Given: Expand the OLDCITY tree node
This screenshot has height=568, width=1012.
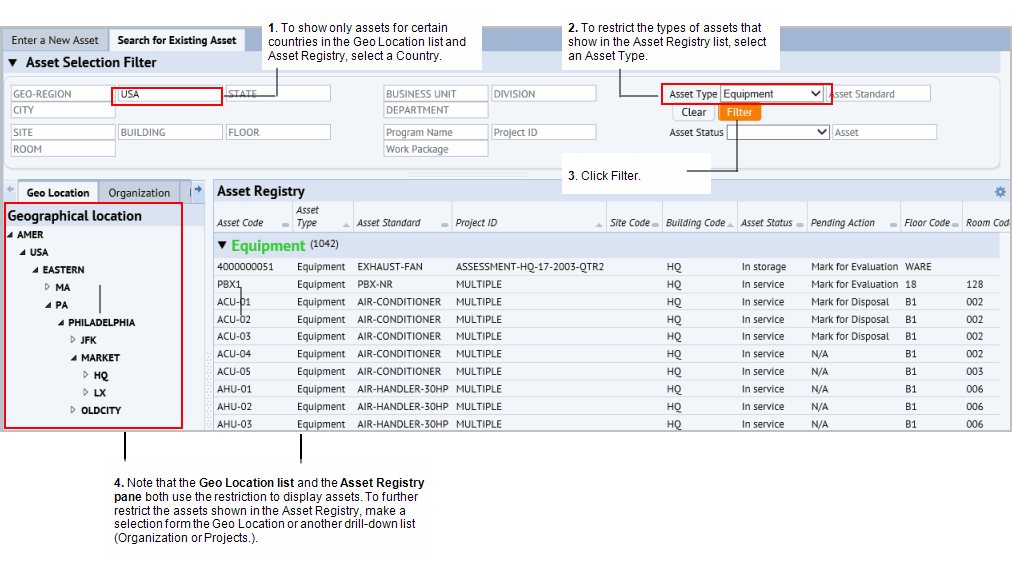Looking at the screenshot, I should click(73, 410).
